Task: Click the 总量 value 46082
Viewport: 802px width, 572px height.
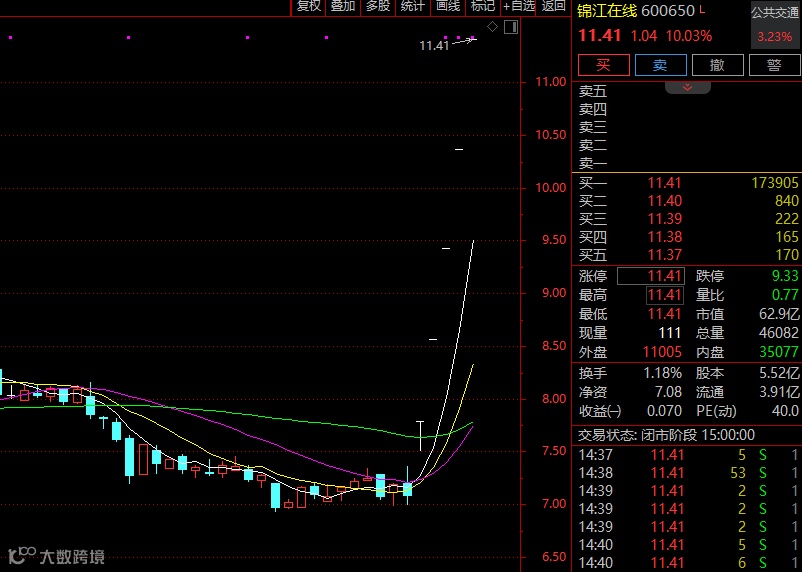Action: (x=779, y=333)
